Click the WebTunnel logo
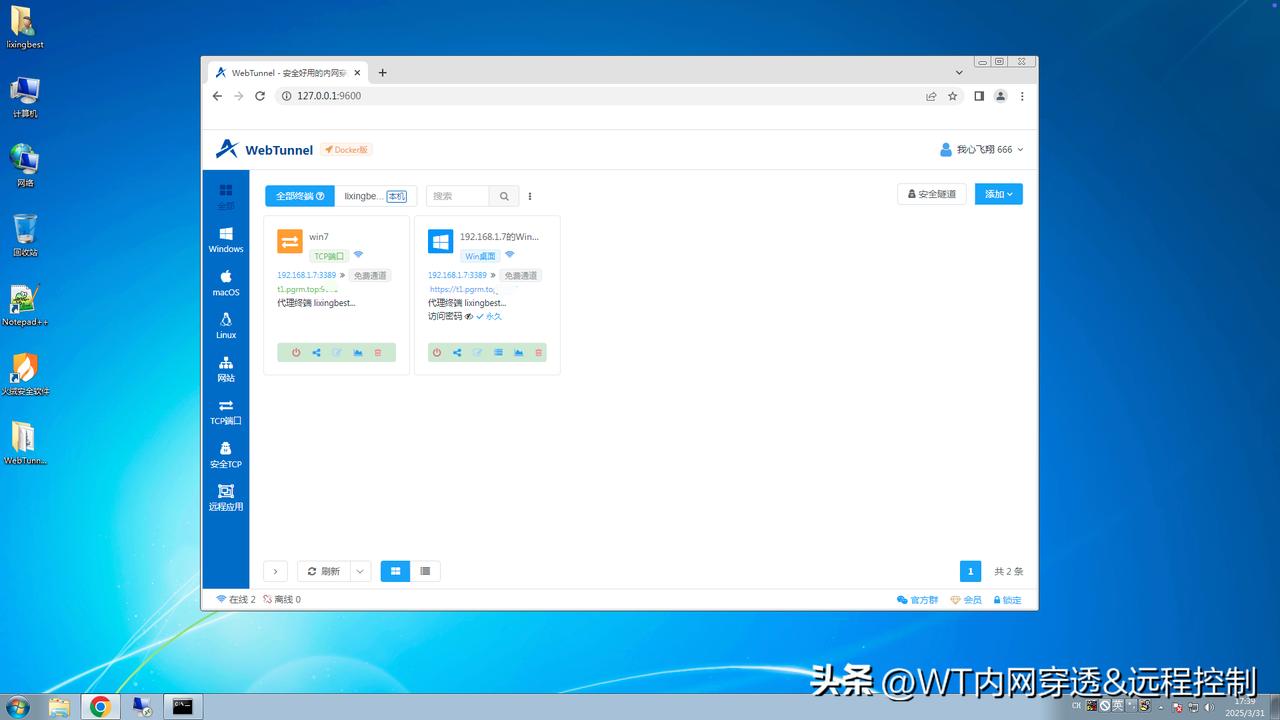 tap(264, 150)
